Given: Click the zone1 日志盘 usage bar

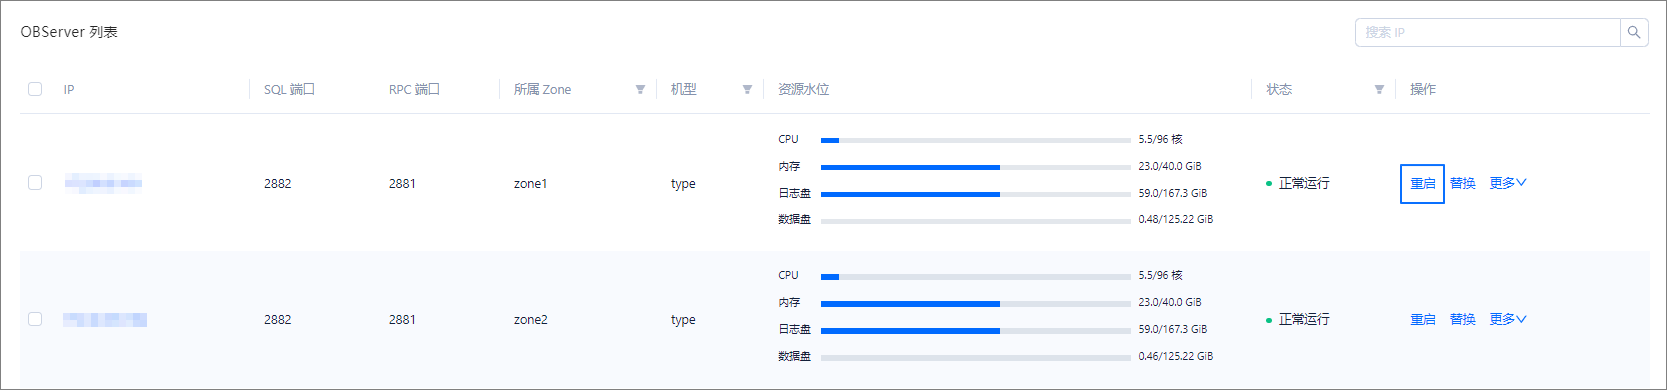Looking at the screenshot, I should tap(975, 194).
